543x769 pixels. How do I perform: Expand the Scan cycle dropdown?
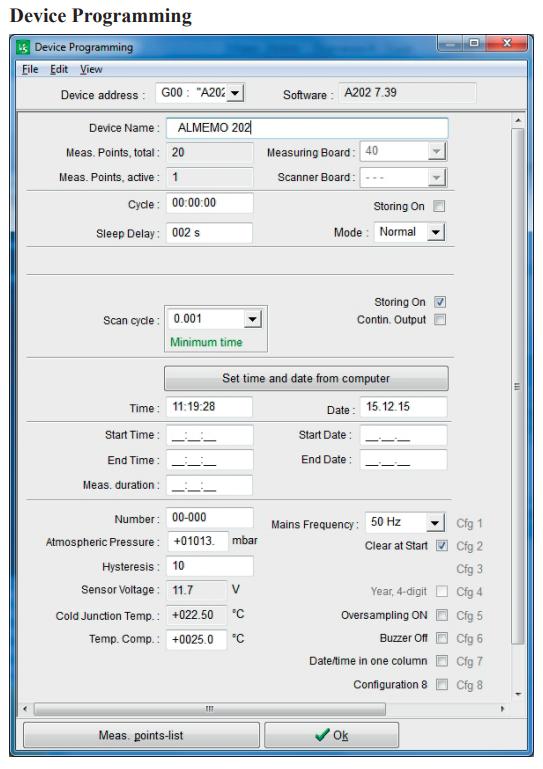click(252, 319)
